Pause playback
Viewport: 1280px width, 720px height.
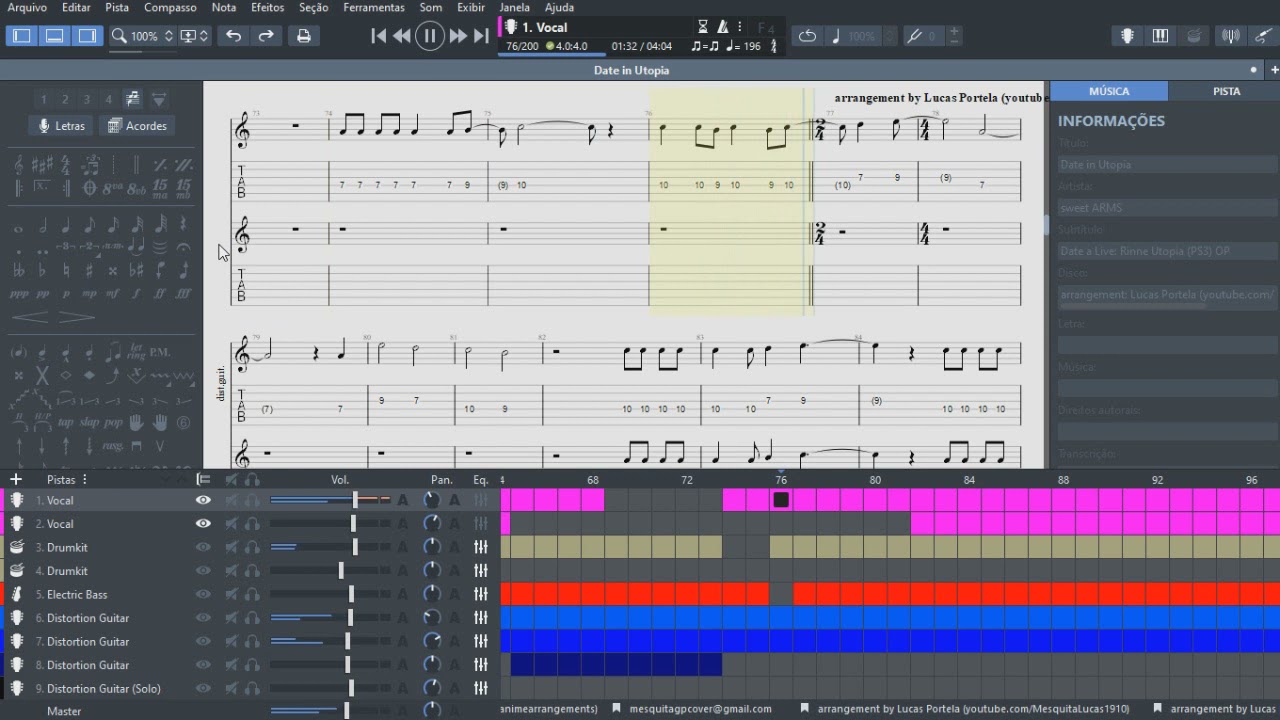(430, 36)
